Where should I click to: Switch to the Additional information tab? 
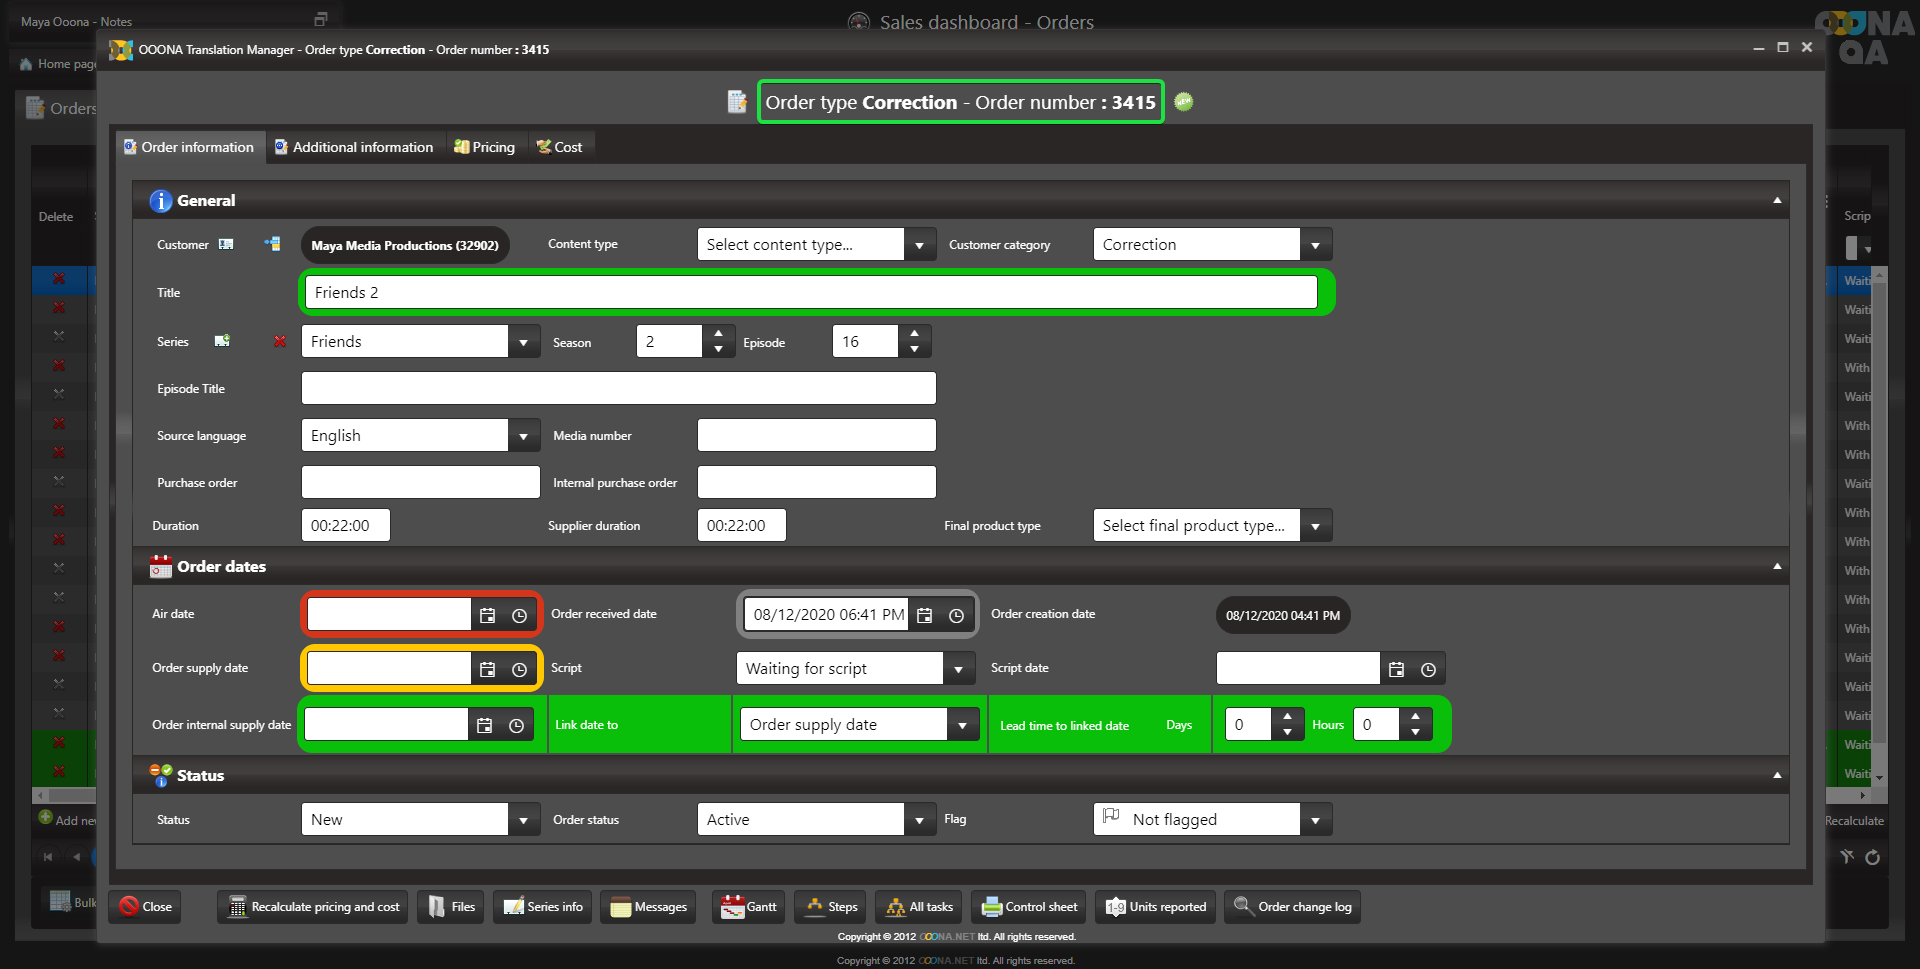click(x=354, y=147)
